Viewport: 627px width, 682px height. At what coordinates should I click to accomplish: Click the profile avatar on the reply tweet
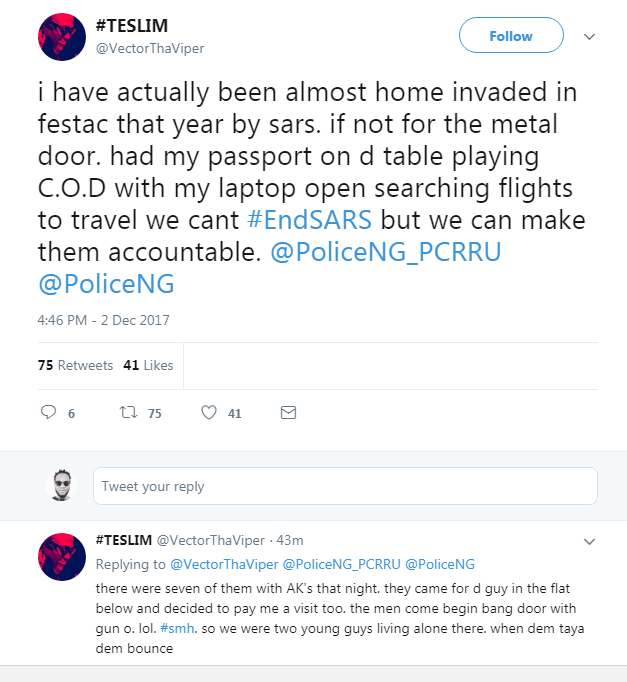[62, 557]
